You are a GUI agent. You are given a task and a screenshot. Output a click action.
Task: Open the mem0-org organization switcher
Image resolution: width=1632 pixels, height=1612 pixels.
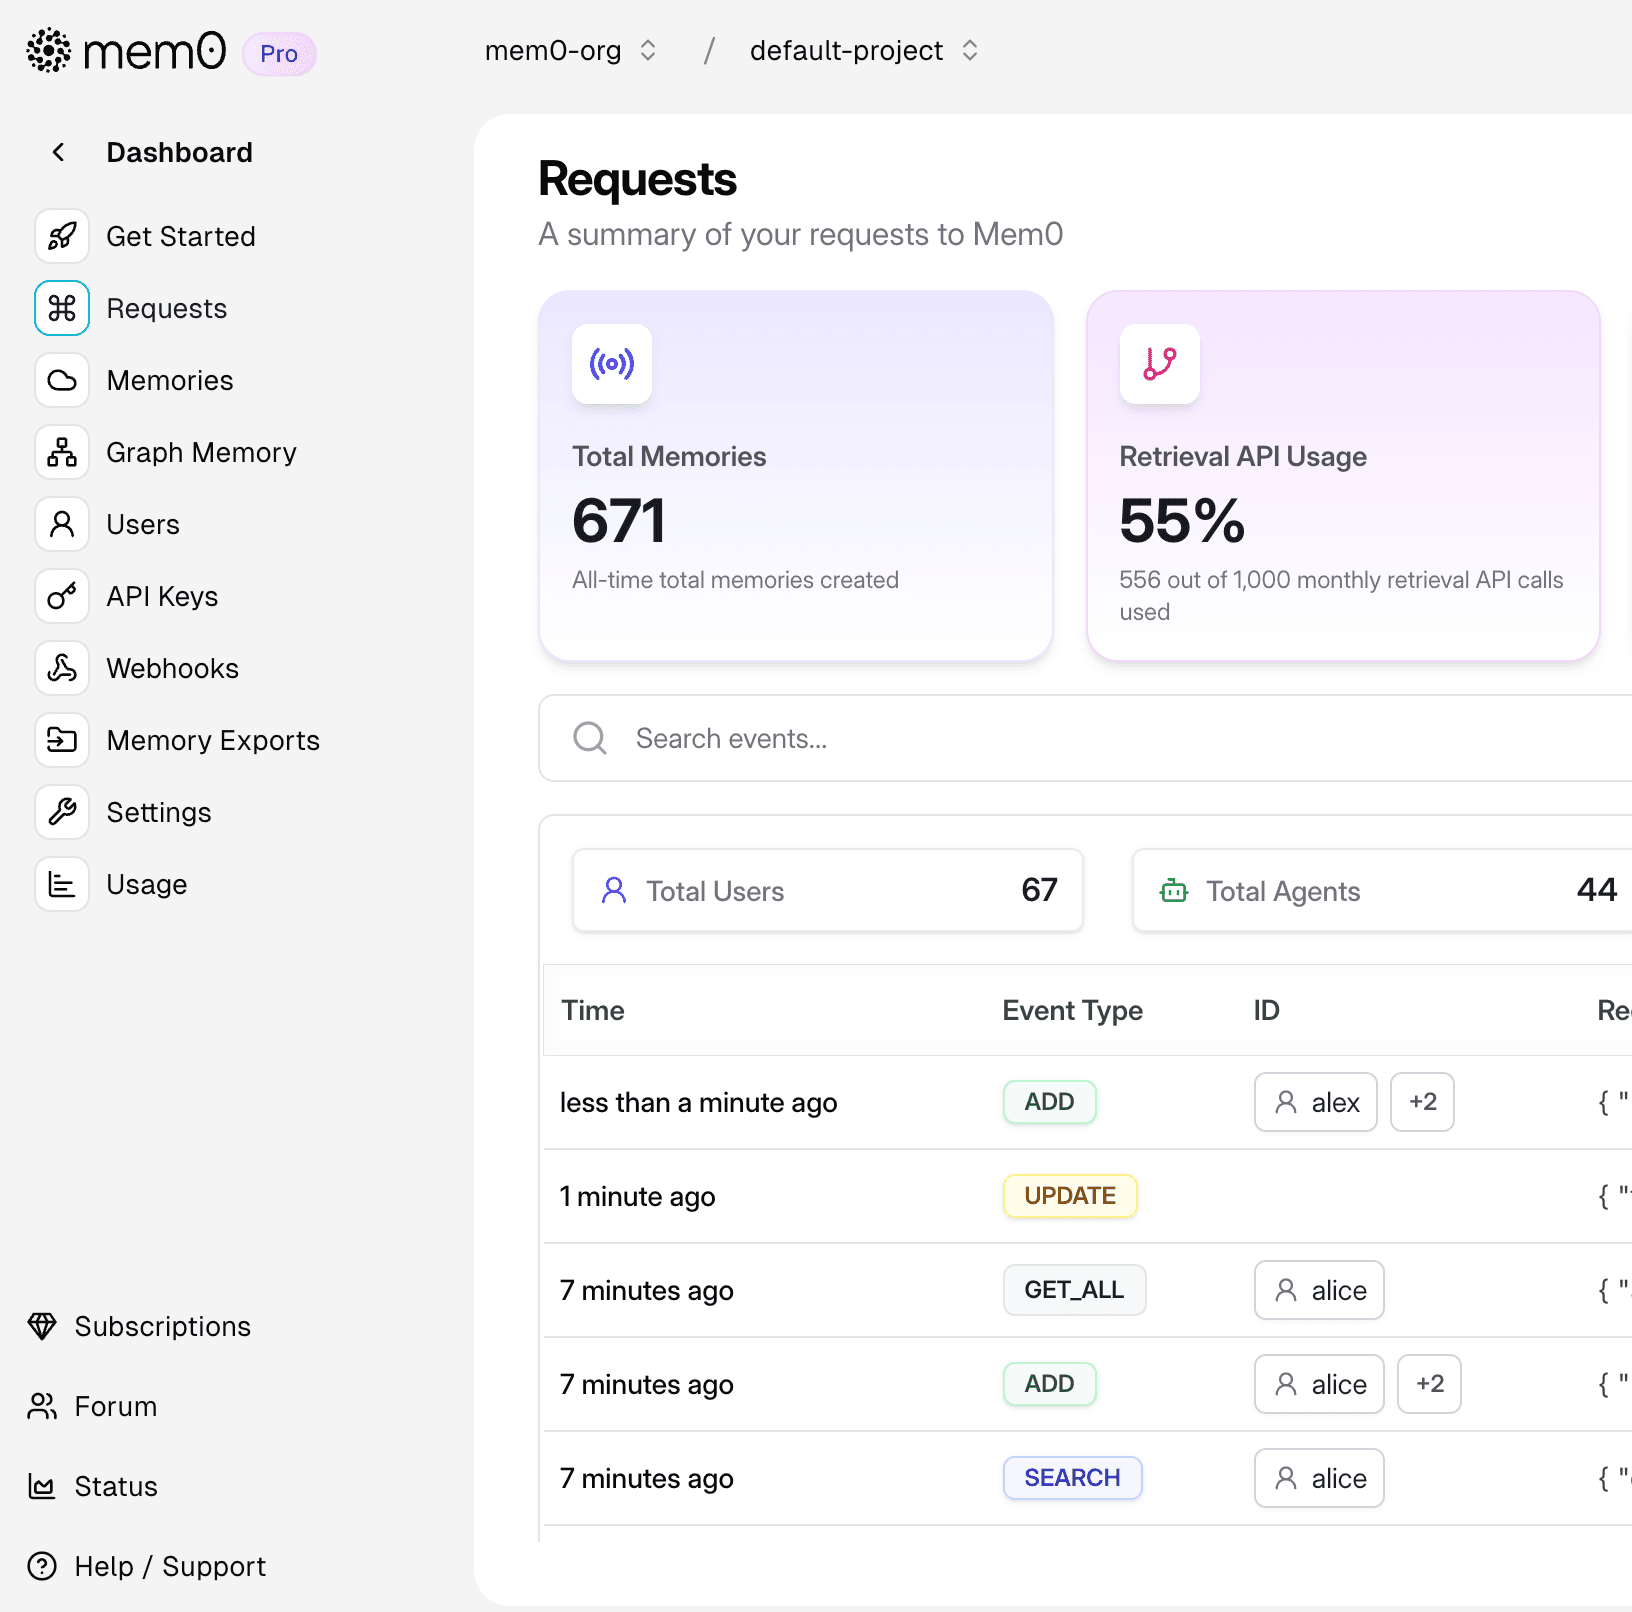571,51
